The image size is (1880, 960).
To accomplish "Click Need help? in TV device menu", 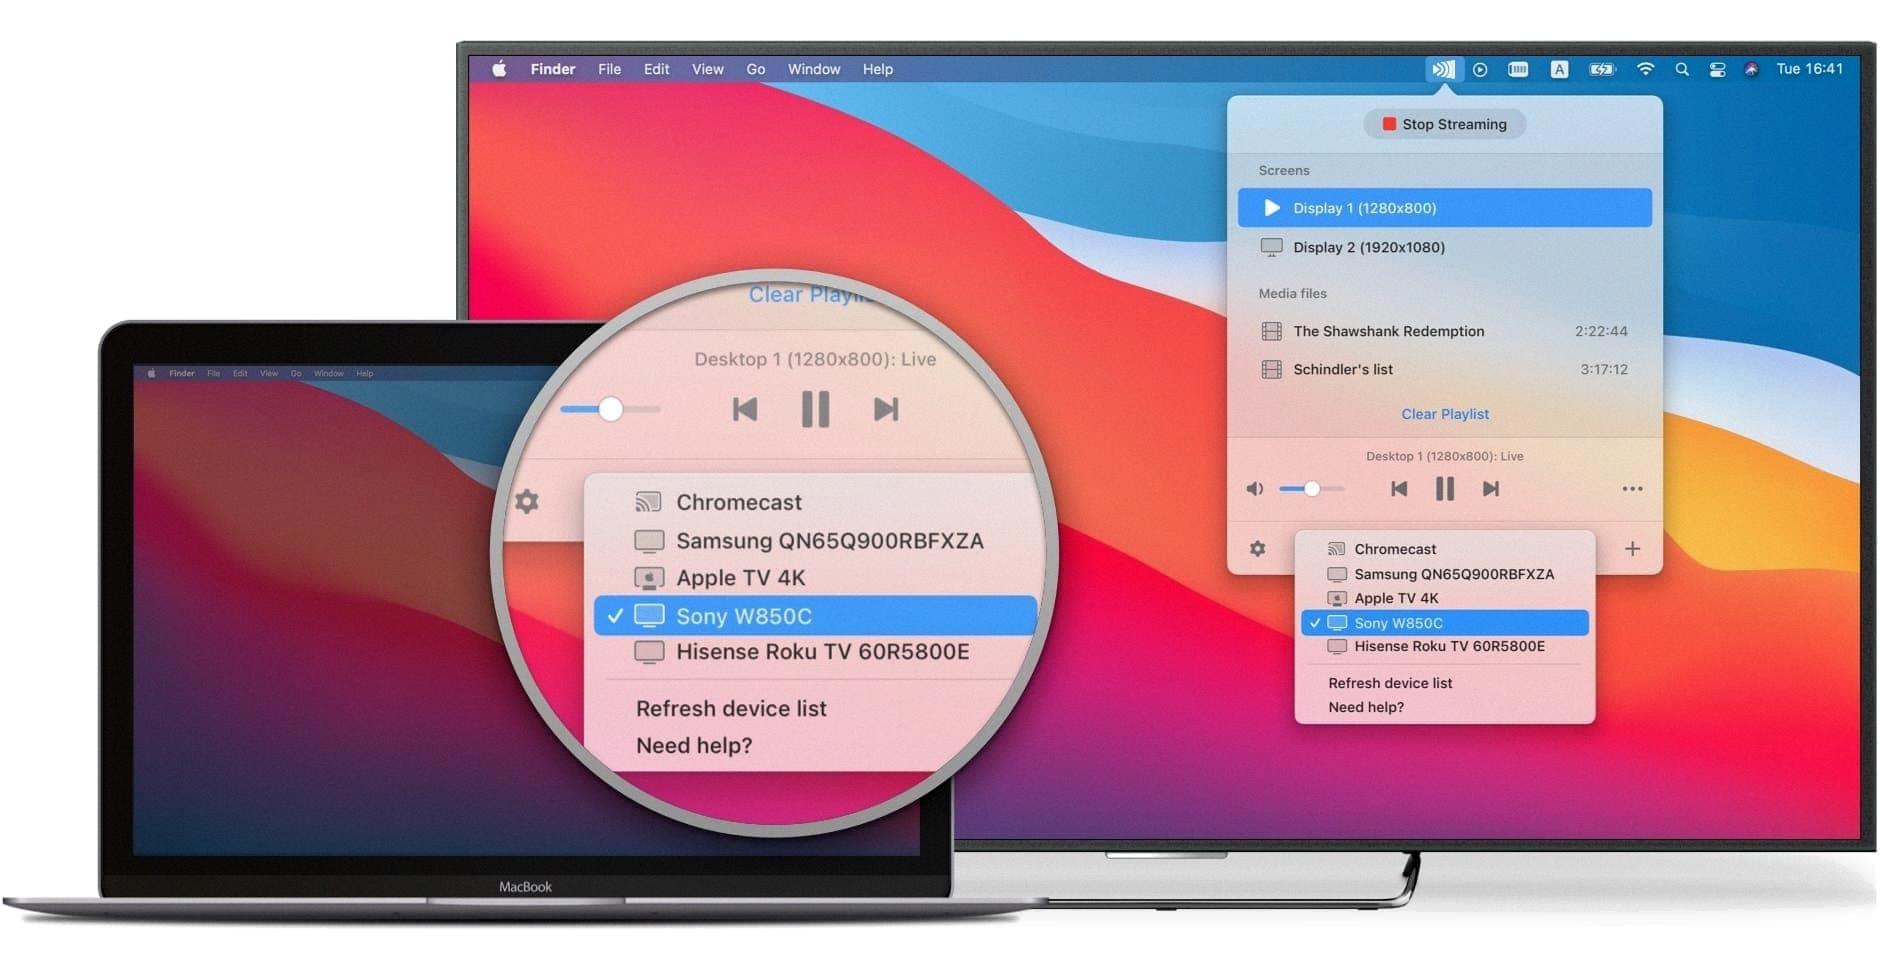I will (x=1366, y=707).
